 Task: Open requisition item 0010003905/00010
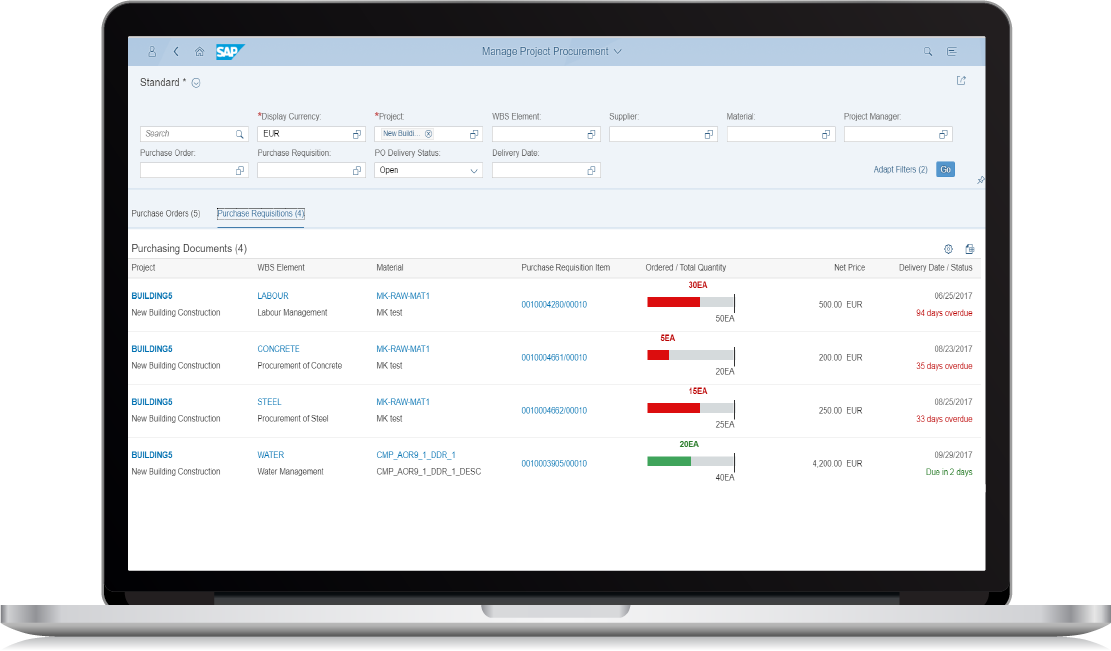click(x=554, y=464)
